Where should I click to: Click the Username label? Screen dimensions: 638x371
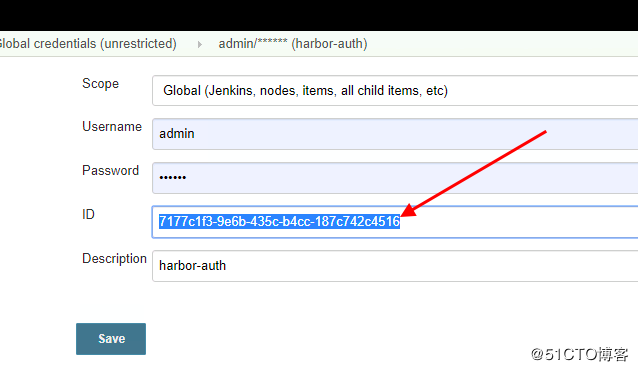(112, 127)
